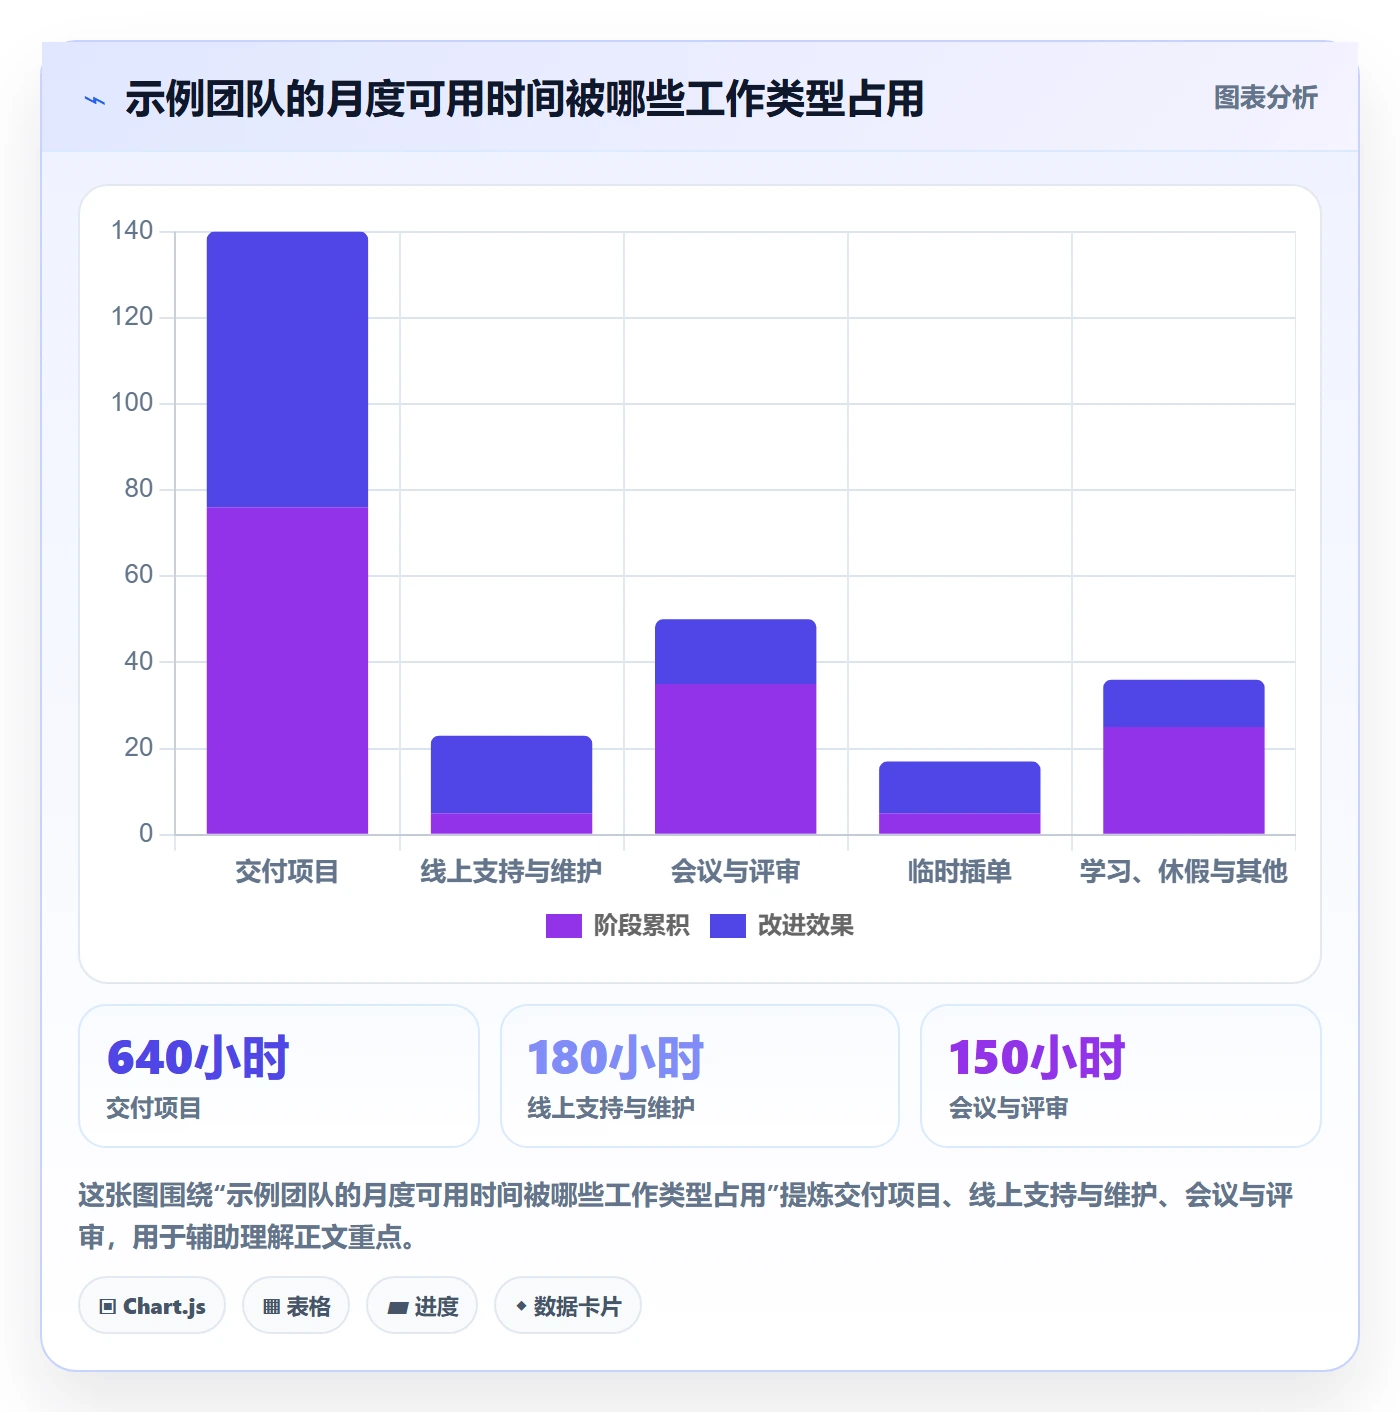This screenshot has height=1412, width=1400.
Task: Select the Chart.js tag chip
Action: click(x=152, y=1305)
